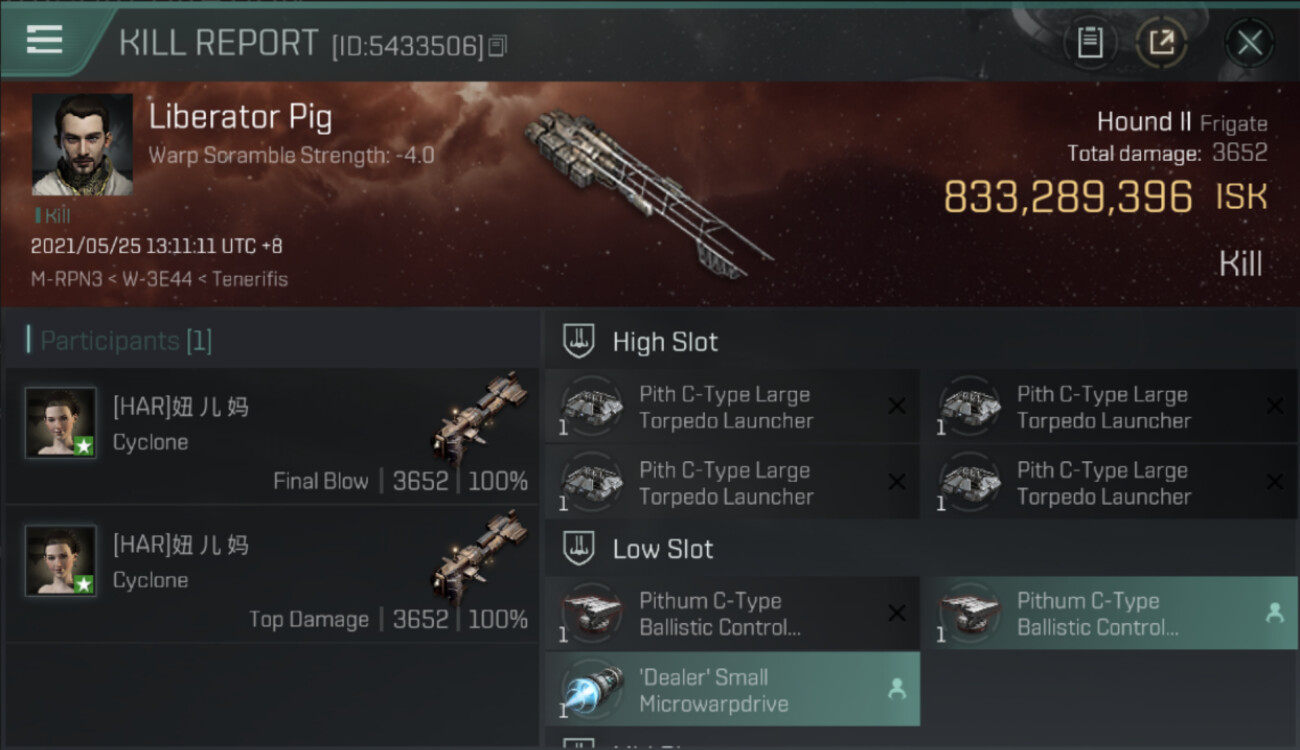This screenshot has height=750, width=1300.
Task: Share kill report via export icon
Action: click(x=1161, y=43)
